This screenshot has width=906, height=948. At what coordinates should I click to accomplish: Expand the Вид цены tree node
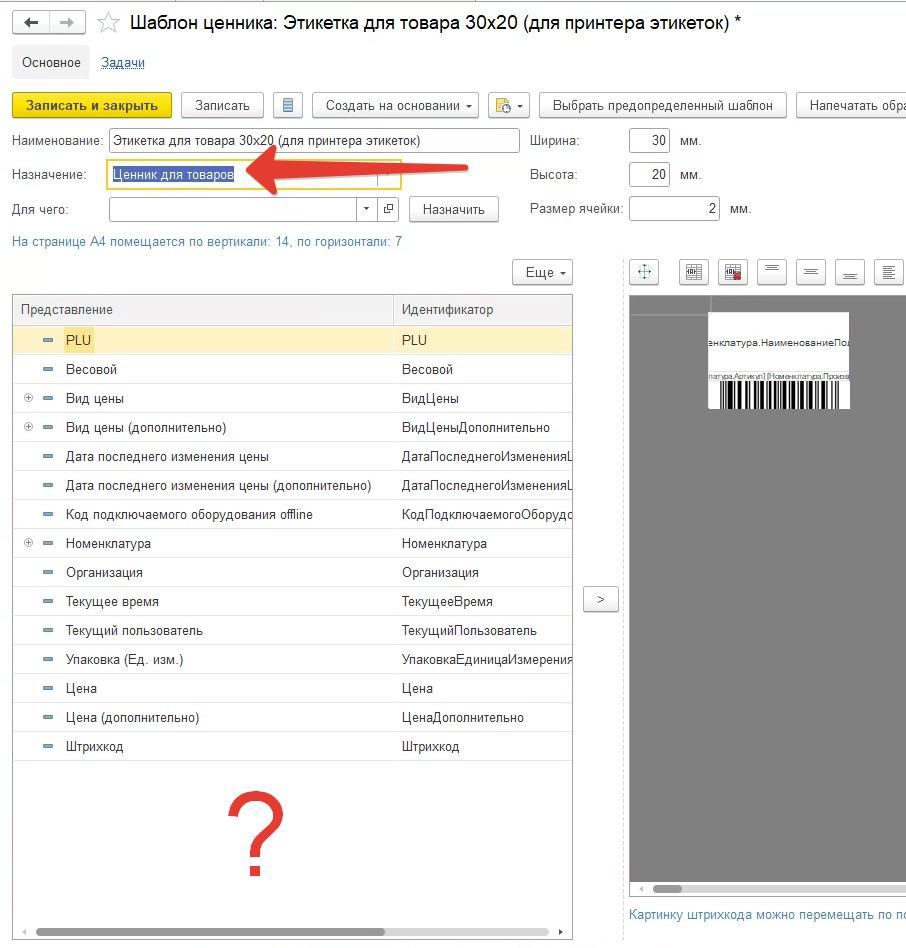[28, 398]
